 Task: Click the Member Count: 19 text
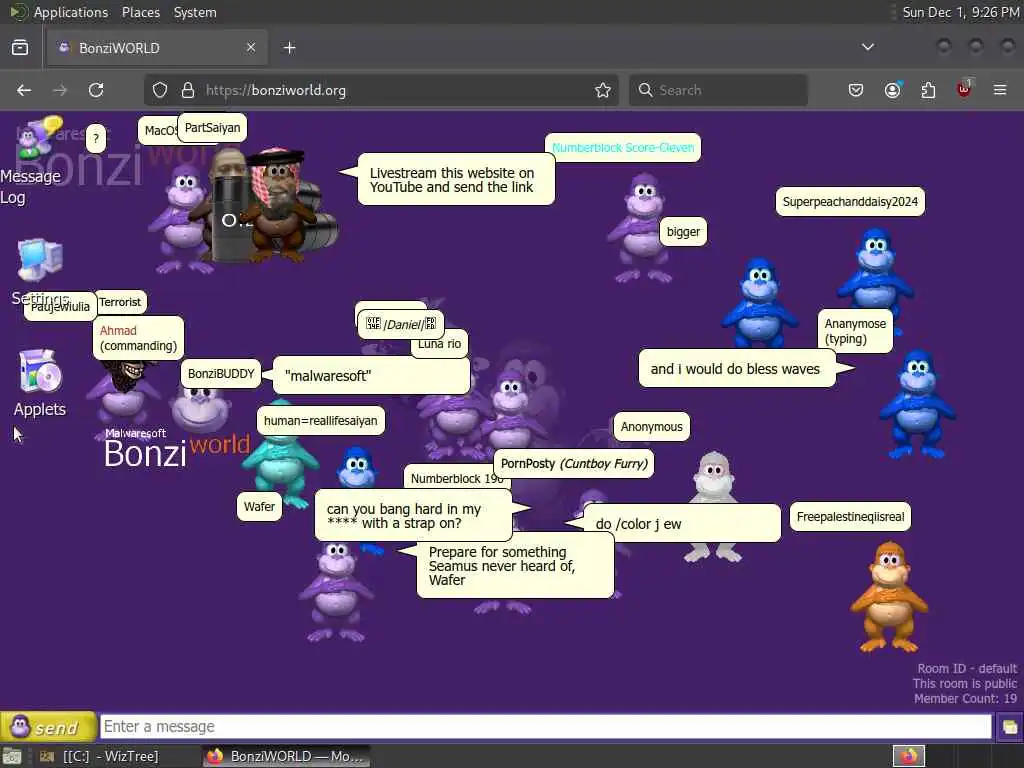tap(965, 699)
